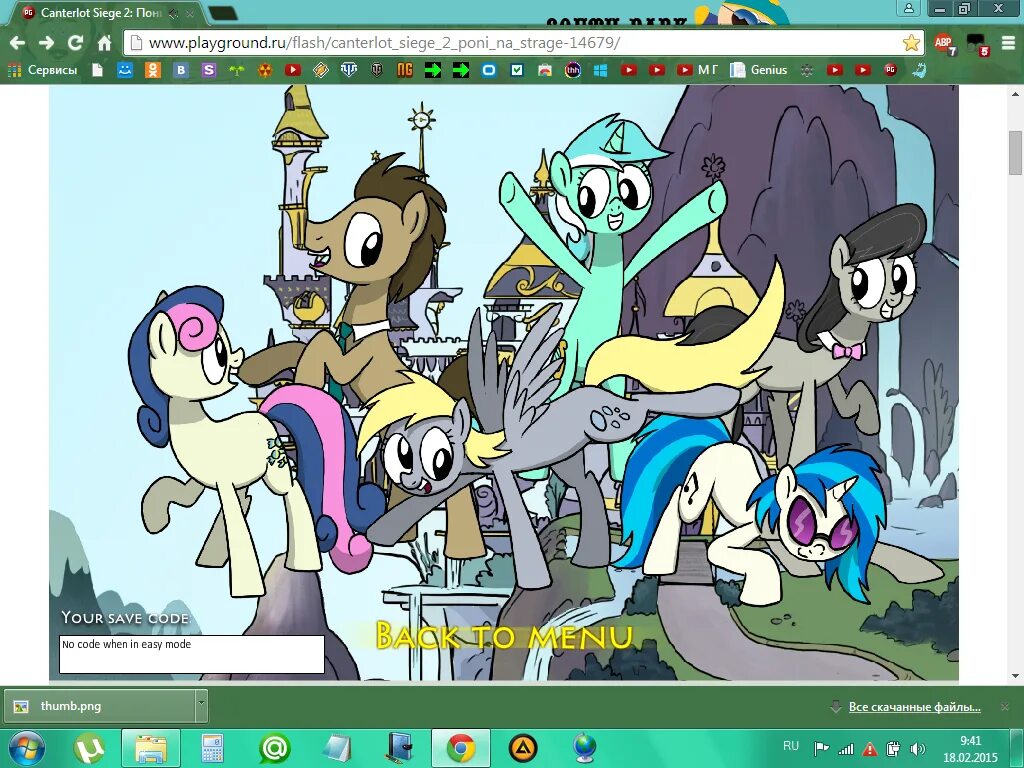Close the downloads bar

1005,707
